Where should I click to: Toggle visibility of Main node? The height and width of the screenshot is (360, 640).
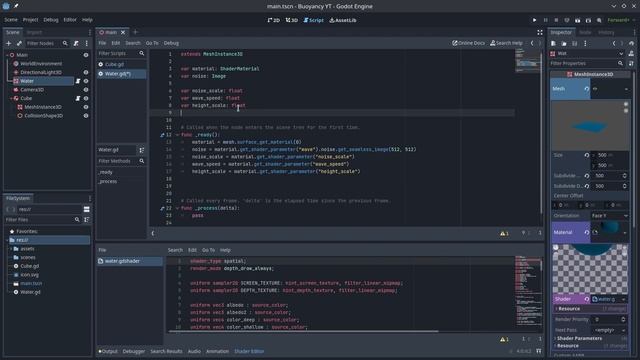pos(86,55)
